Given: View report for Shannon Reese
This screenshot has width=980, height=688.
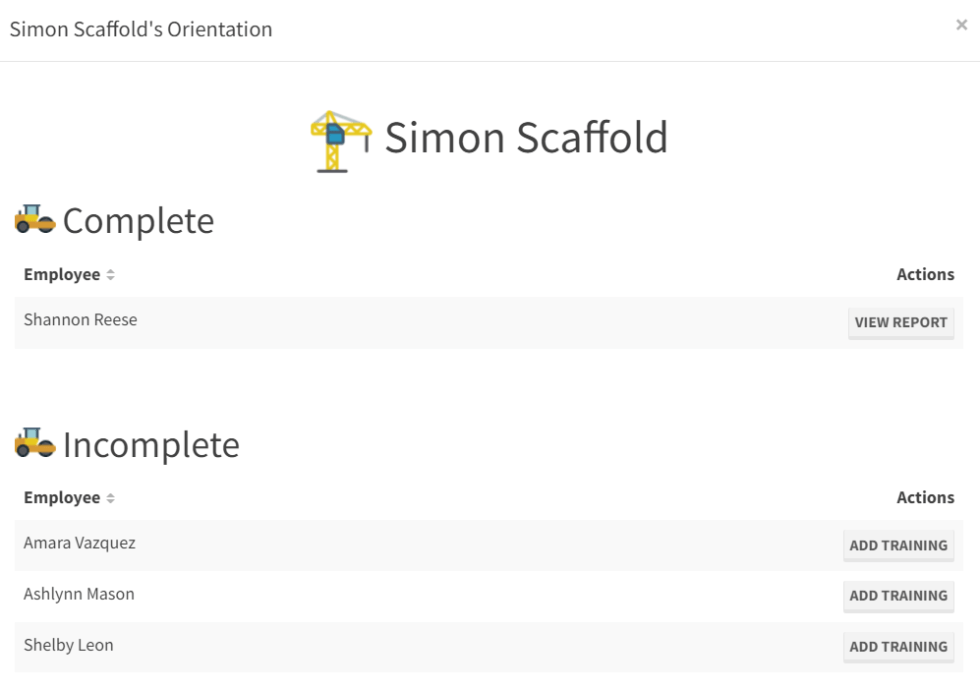Looking at the screenshot, I should [x=900, y=323].
